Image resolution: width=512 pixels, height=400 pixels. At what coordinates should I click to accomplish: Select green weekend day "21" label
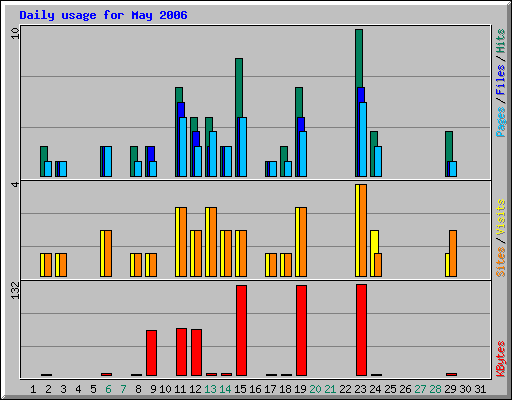pos(330,389)
